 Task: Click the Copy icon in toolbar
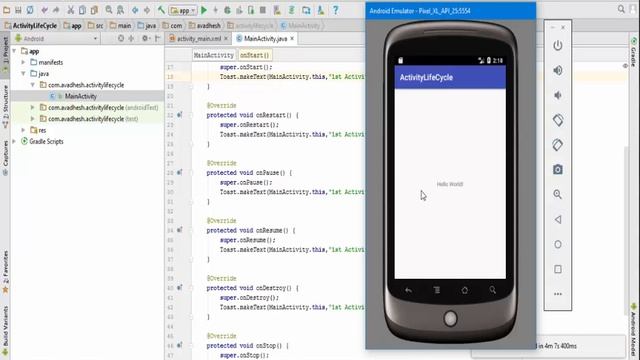[x=82, y=10]
